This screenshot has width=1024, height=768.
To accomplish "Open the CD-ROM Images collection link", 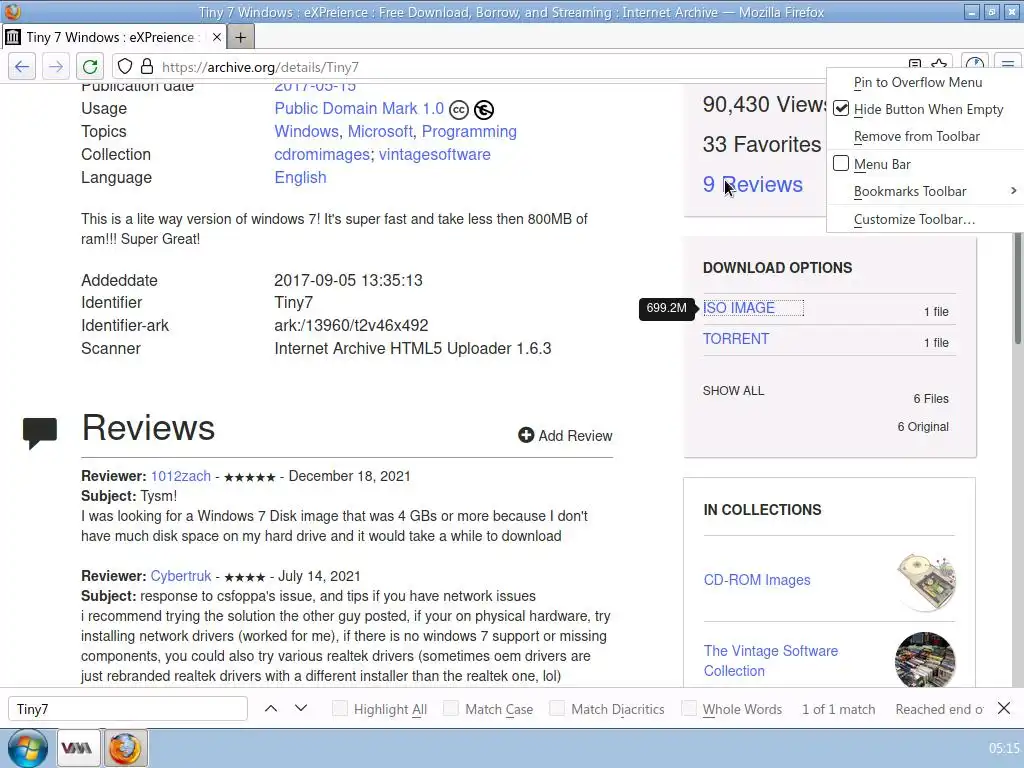I will coord(757,580).
